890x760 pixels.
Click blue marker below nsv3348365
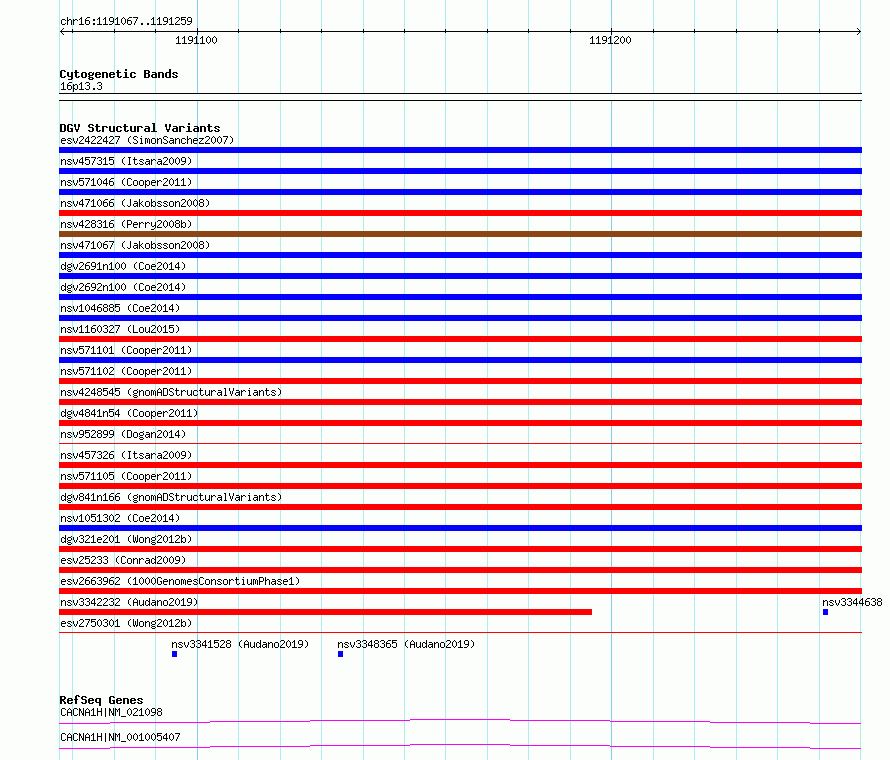341,654
